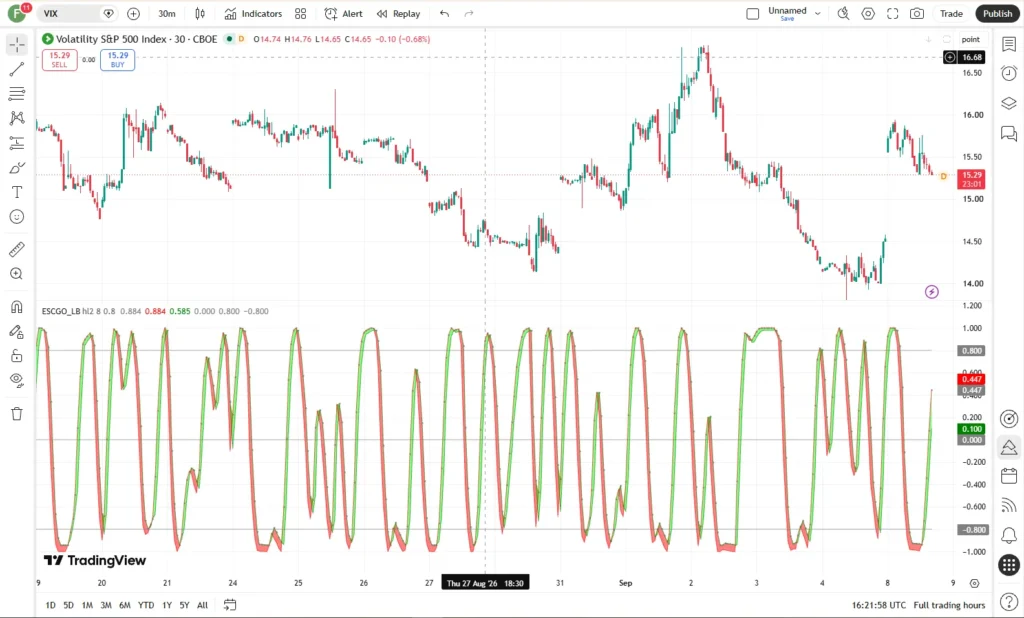Take a chart snapshot with camera
Viewport: 1024px width, 618px height.
(x=917, y=14)
